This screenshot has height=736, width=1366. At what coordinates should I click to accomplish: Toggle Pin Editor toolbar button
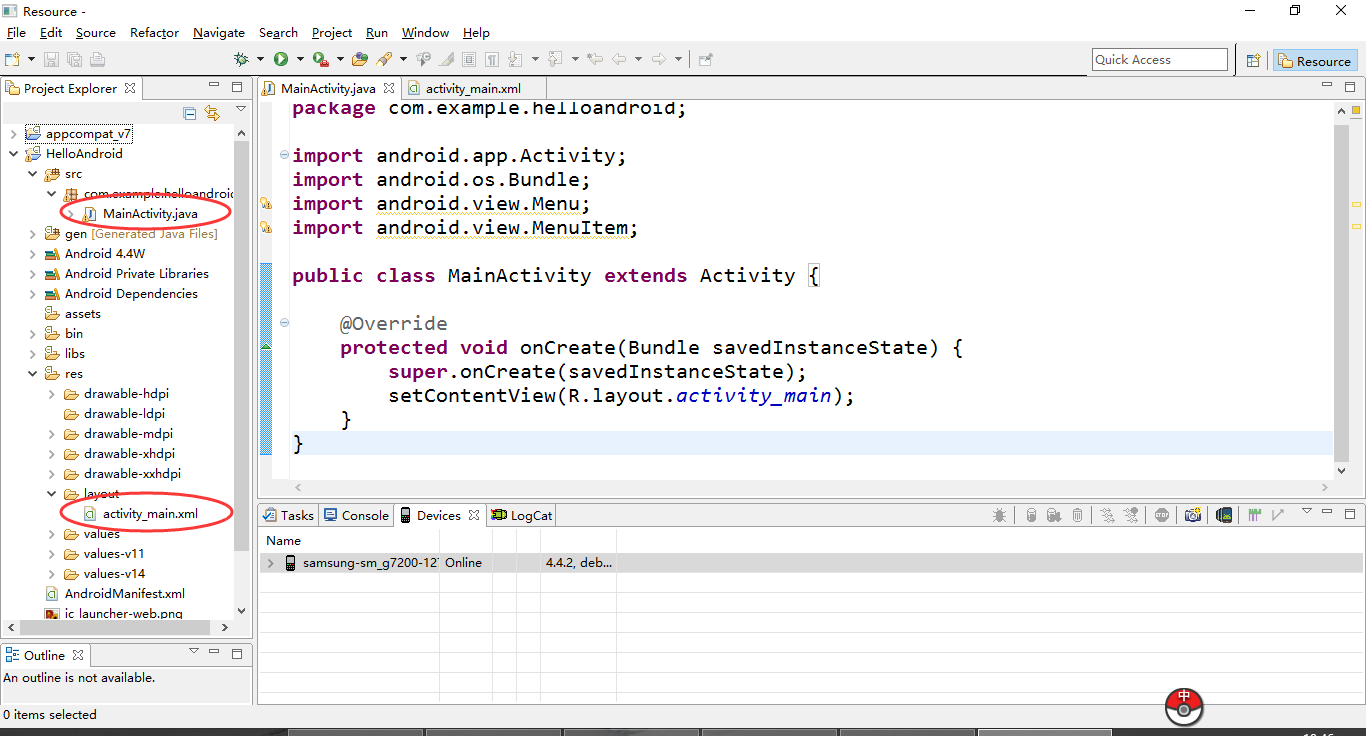(706, 60)
